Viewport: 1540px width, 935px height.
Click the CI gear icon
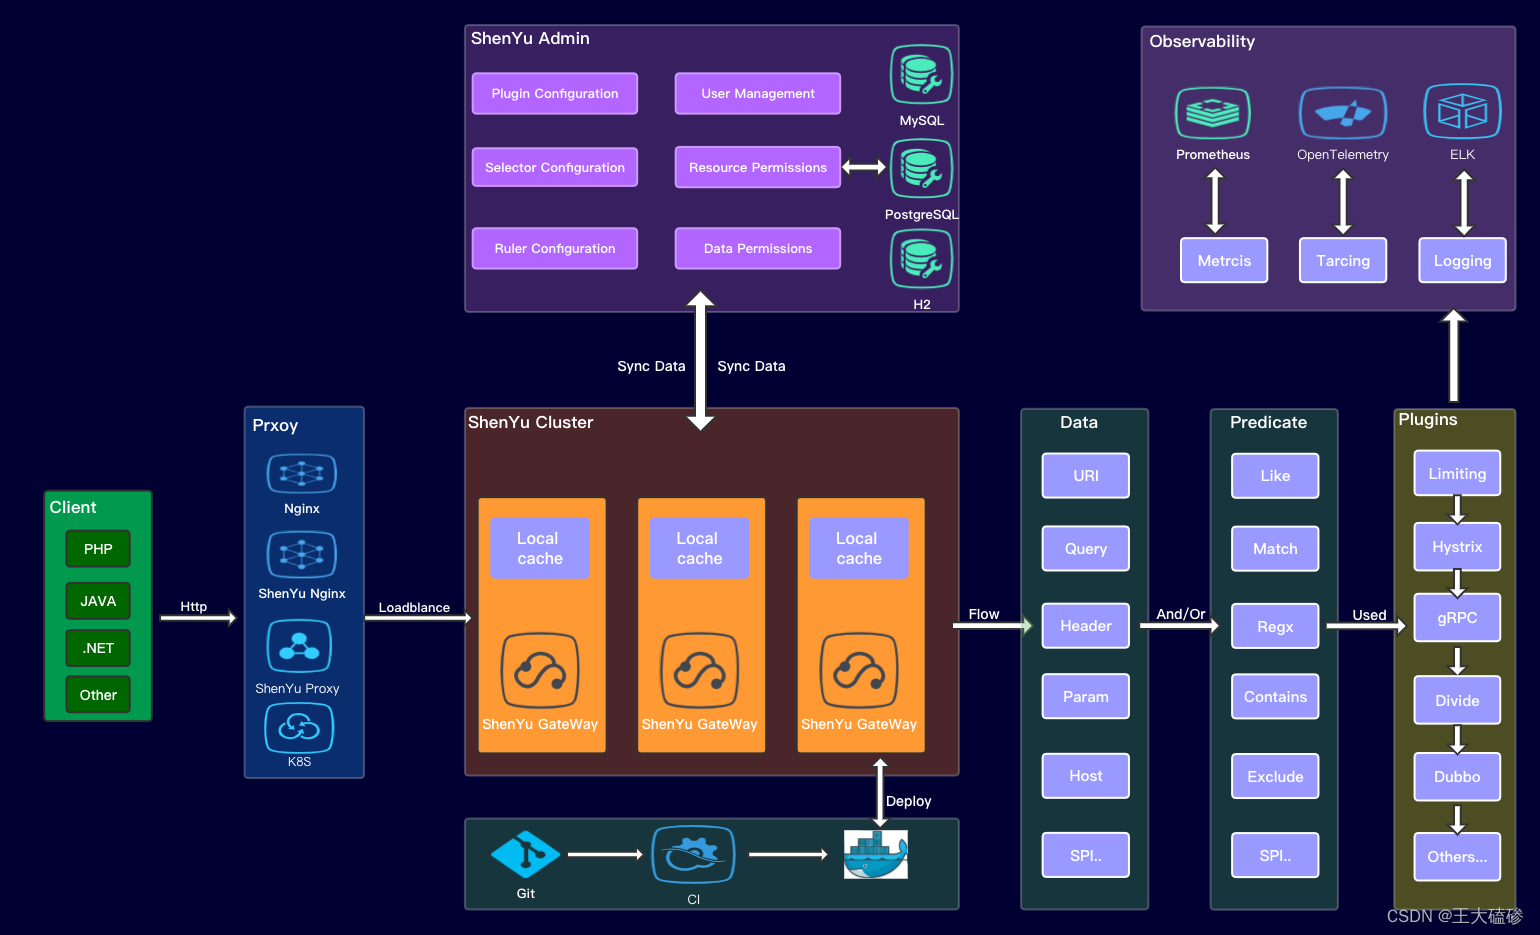point(693,854)
